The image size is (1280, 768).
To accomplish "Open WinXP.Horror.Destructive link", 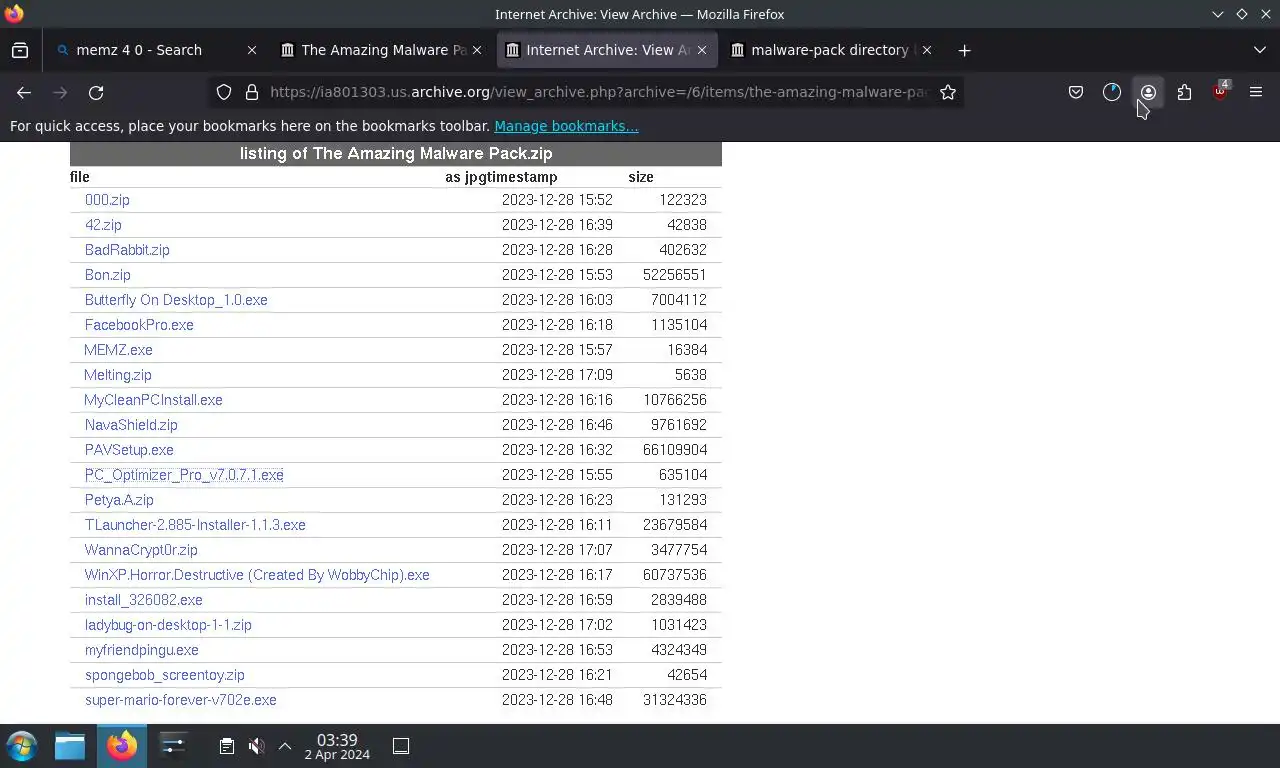I will (257, 575).
